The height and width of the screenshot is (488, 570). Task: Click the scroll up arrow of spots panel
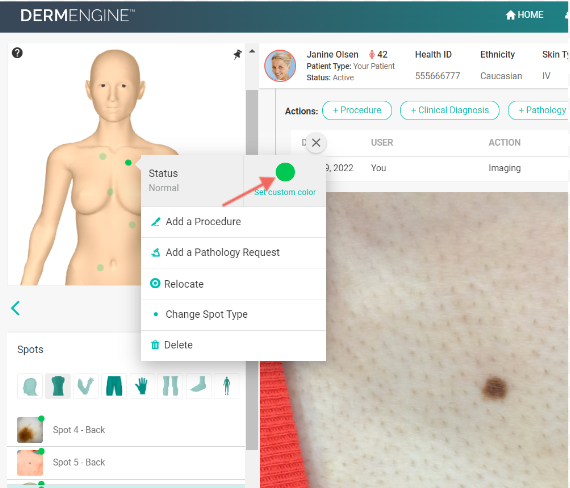coord(252,51)
